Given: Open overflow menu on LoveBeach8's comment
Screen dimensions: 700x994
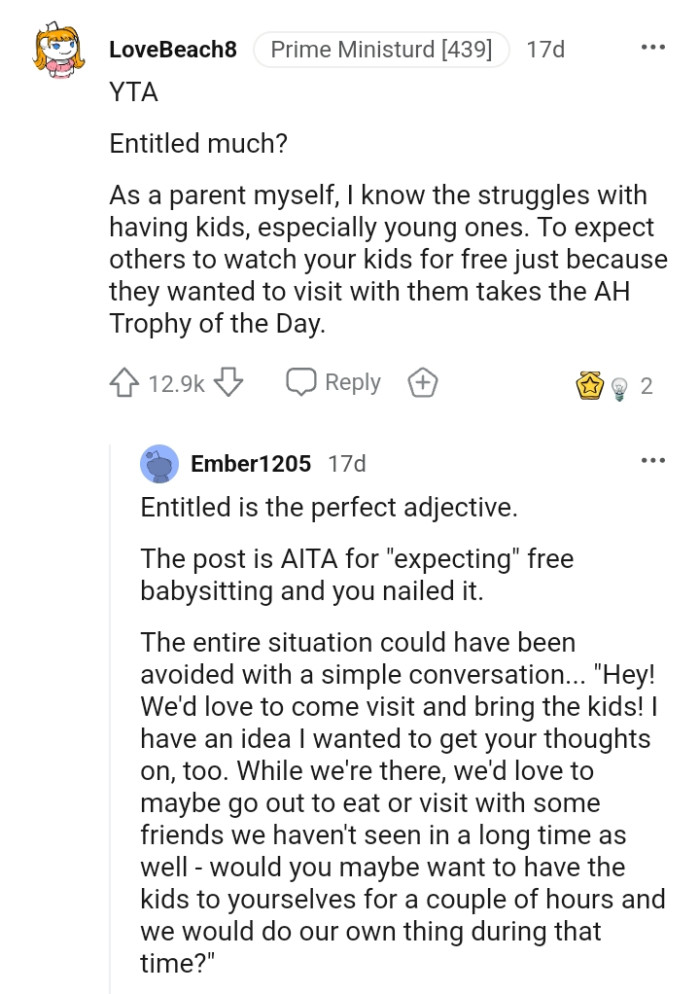Looking at the screenshot, I should [x=653, y=46].
